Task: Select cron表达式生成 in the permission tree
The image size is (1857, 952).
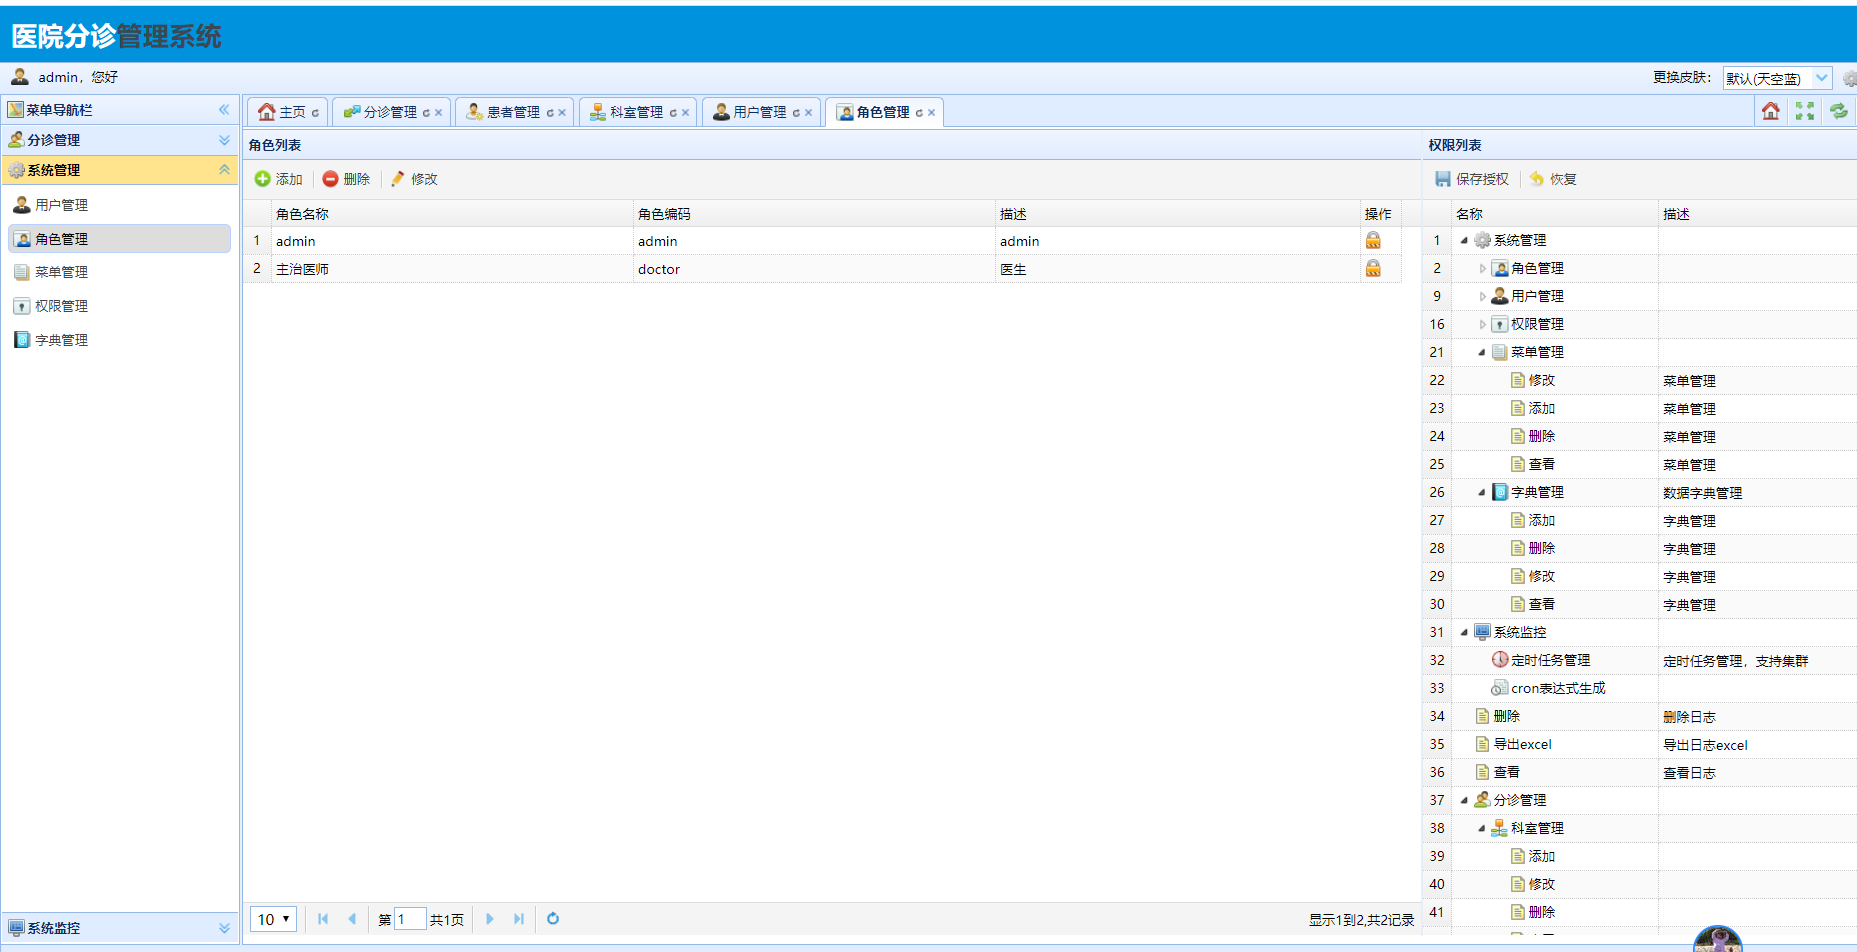Action: (1558, 688)
